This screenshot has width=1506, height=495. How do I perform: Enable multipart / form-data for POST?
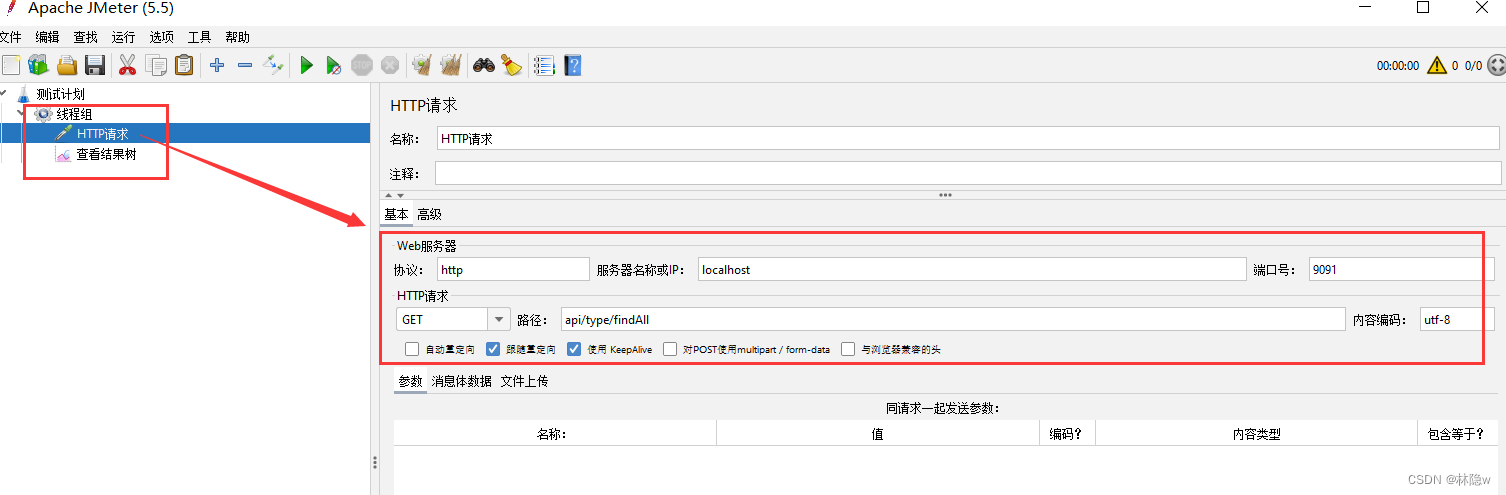point(670,349)
